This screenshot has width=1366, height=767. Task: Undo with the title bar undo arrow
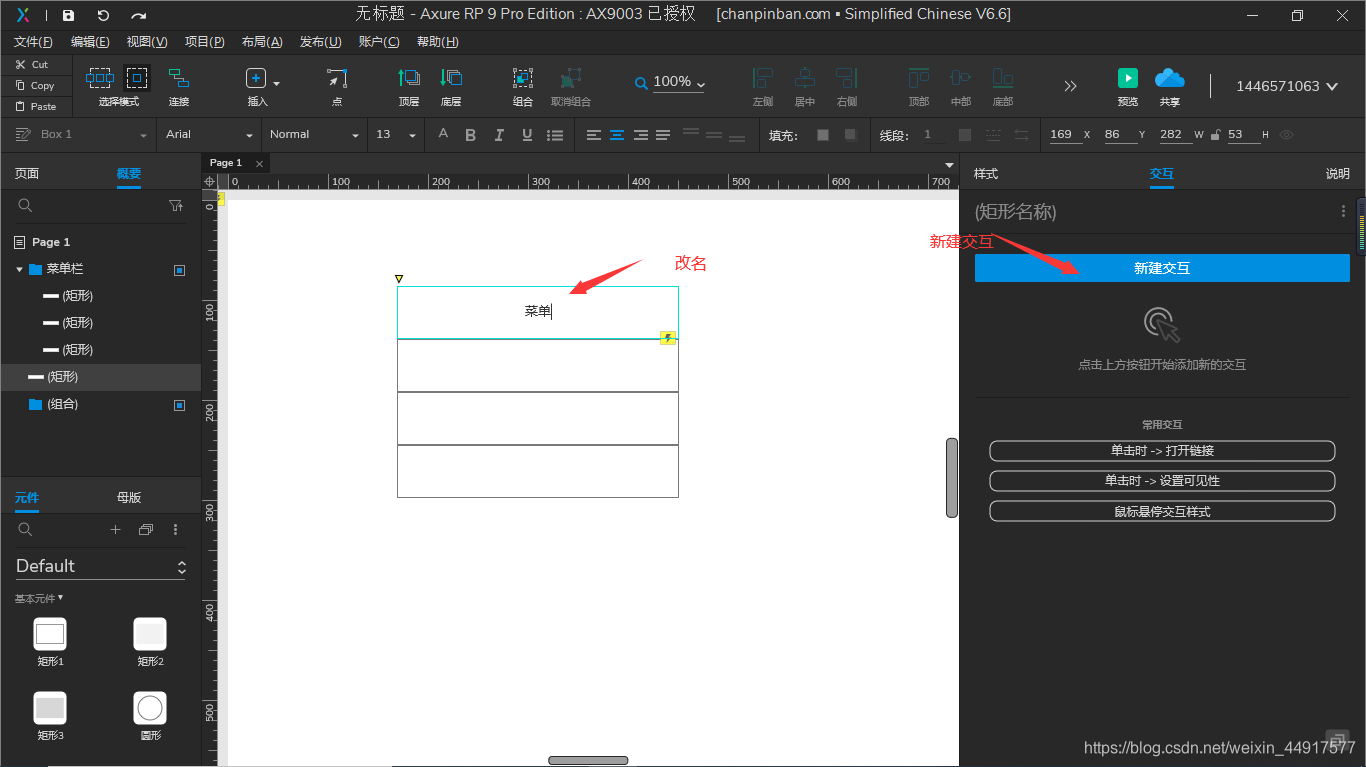(103, 15)
